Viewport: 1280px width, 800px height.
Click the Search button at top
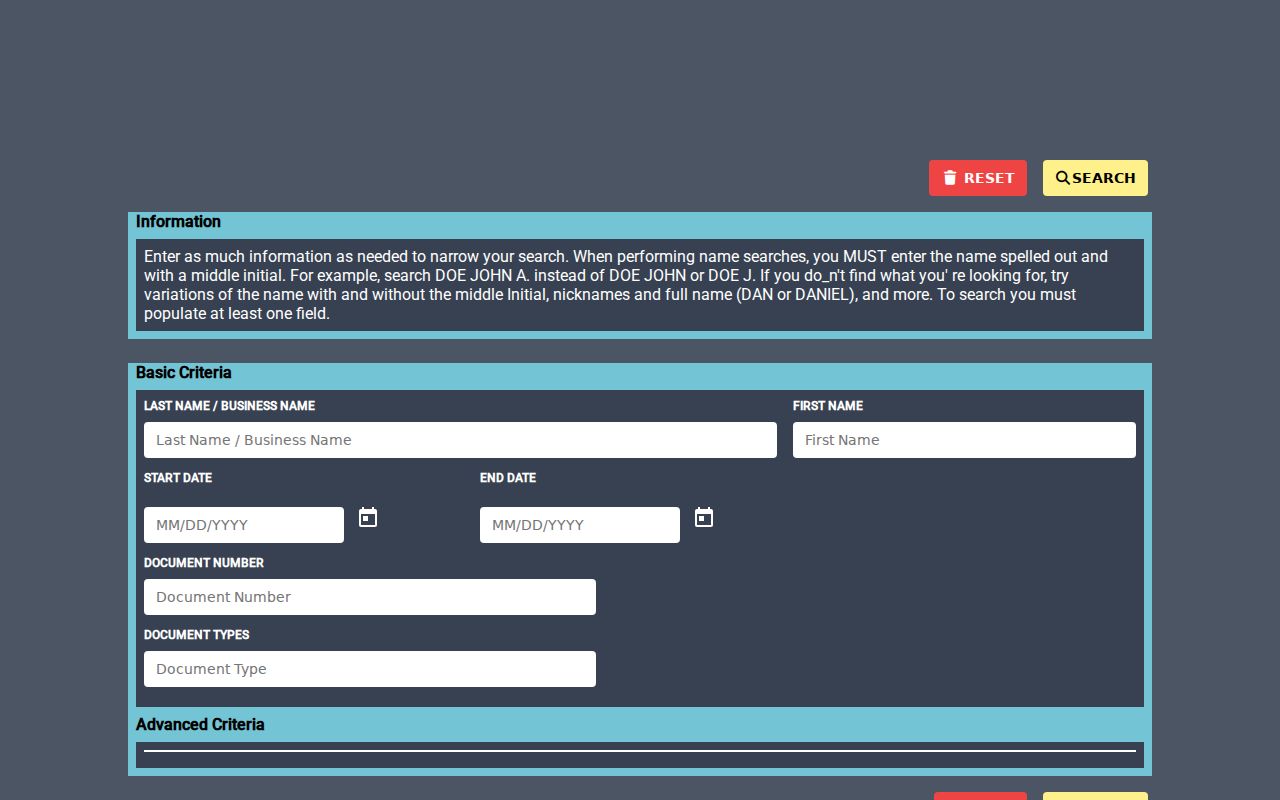[x=1095, y=178]
